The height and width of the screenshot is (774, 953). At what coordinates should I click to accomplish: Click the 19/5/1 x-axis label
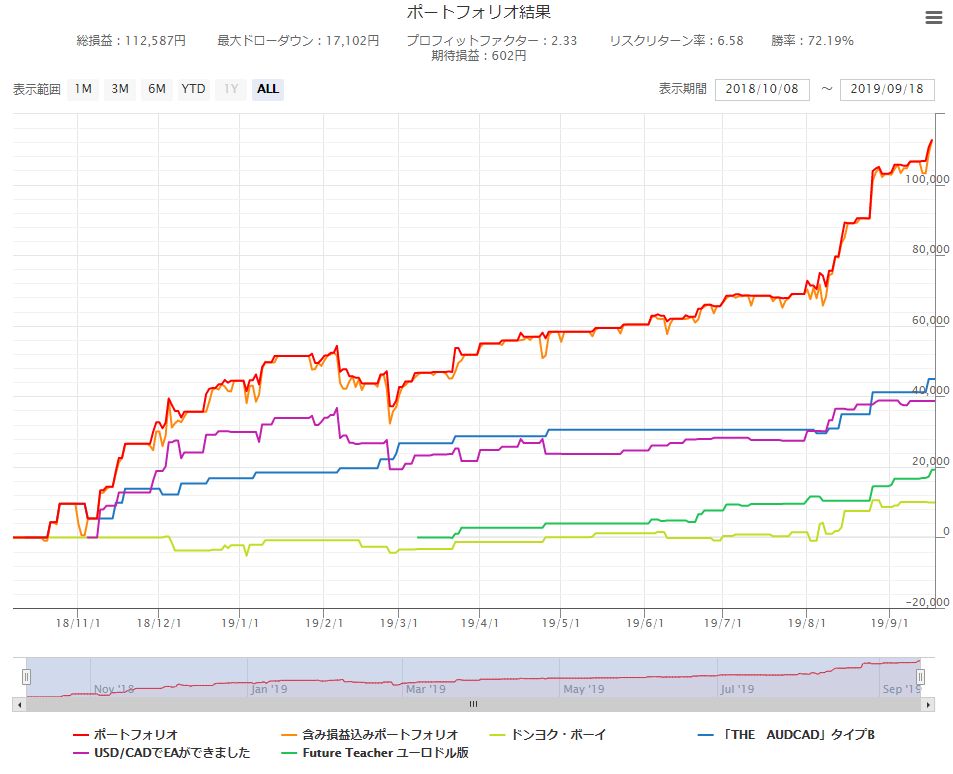[x=560, y=623]
